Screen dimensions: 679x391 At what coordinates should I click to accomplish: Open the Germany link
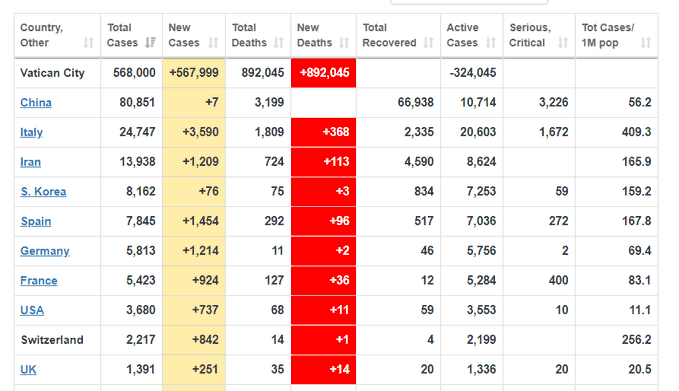[45, 251]
